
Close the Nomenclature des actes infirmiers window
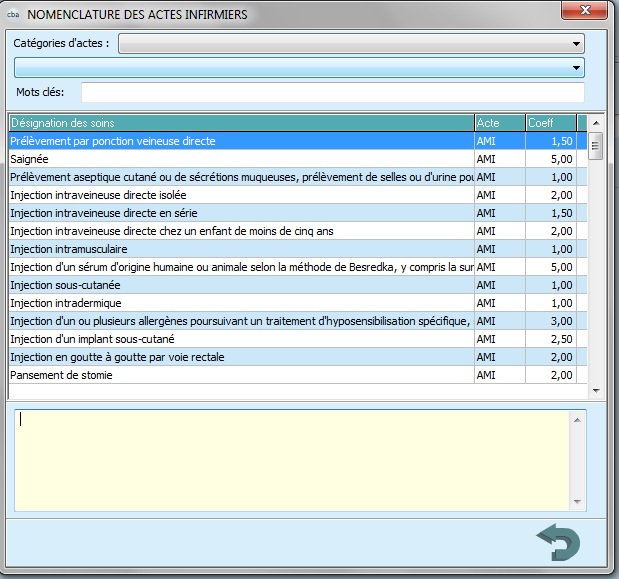pos(585,10)
